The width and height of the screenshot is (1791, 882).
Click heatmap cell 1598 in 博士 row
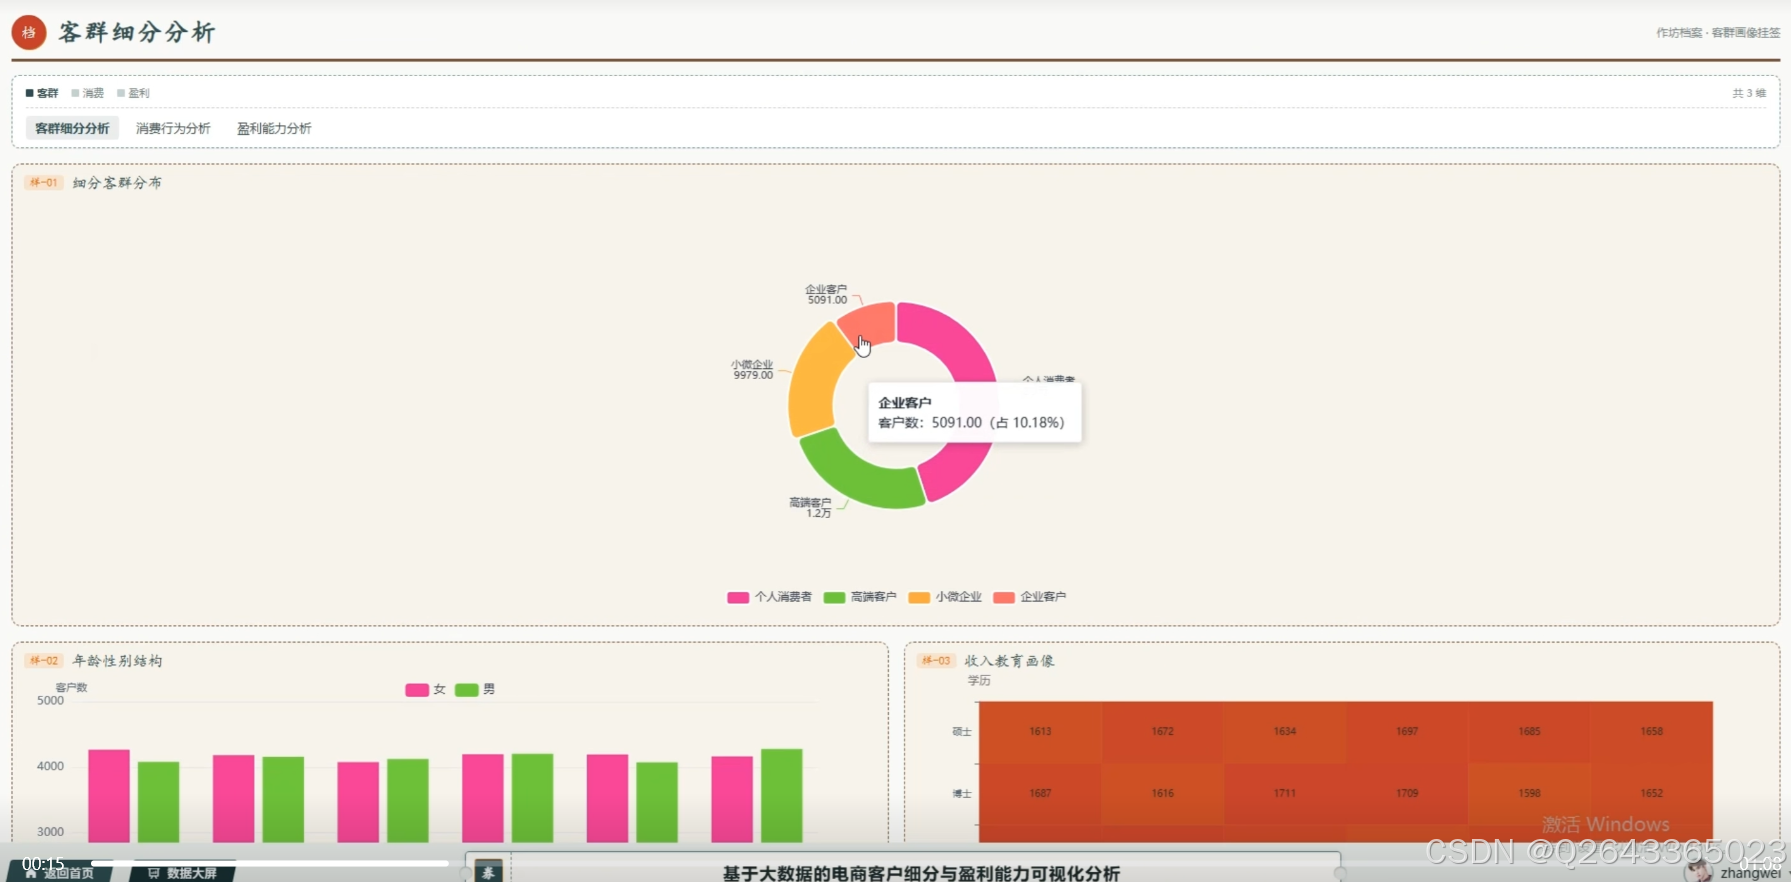(x=1529, y=794)
